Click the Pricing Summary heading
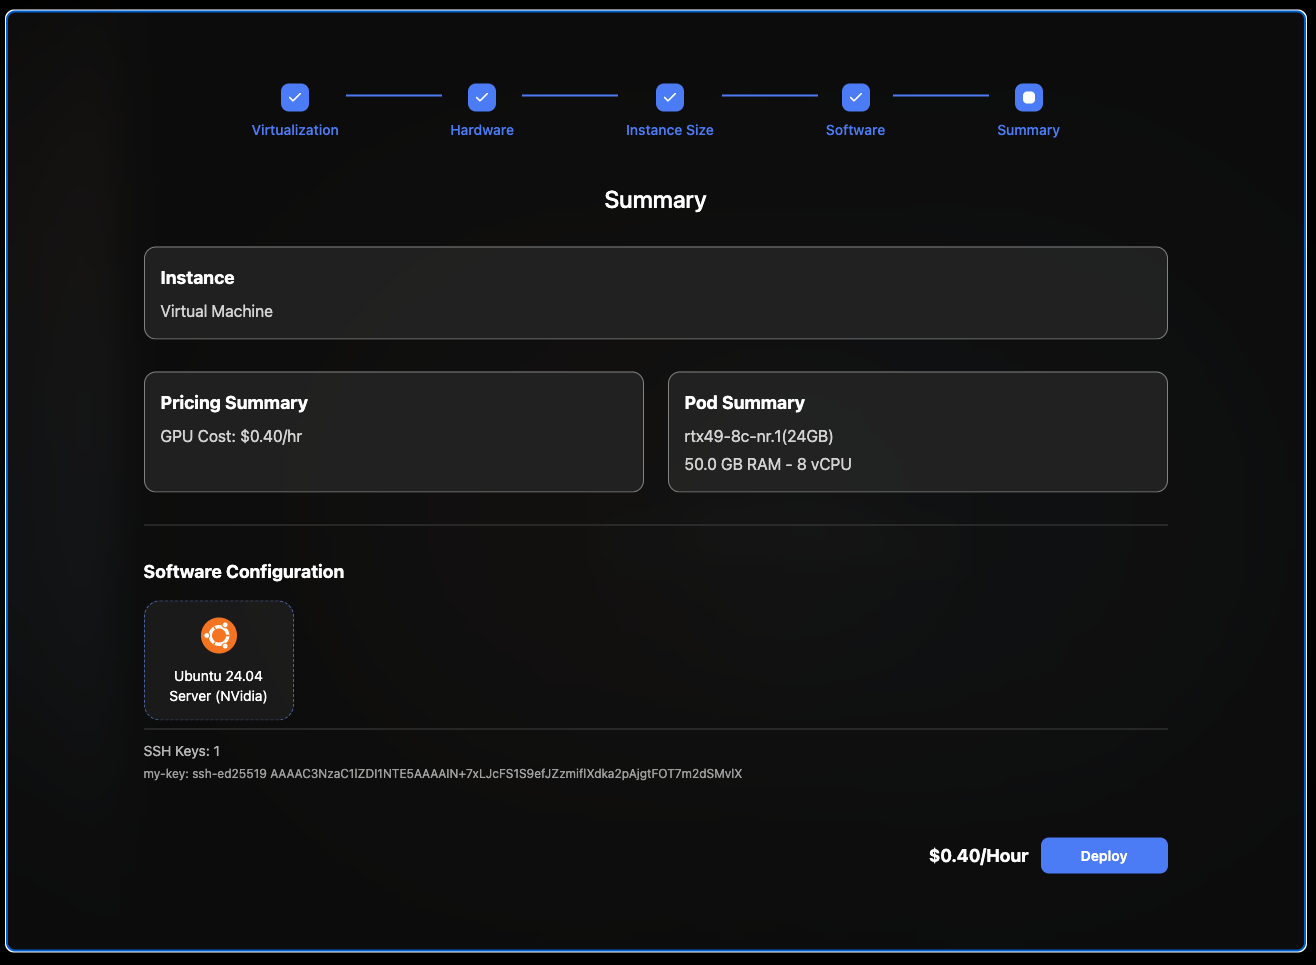This screenshot has width=1316, height=965. coord(234,403)
